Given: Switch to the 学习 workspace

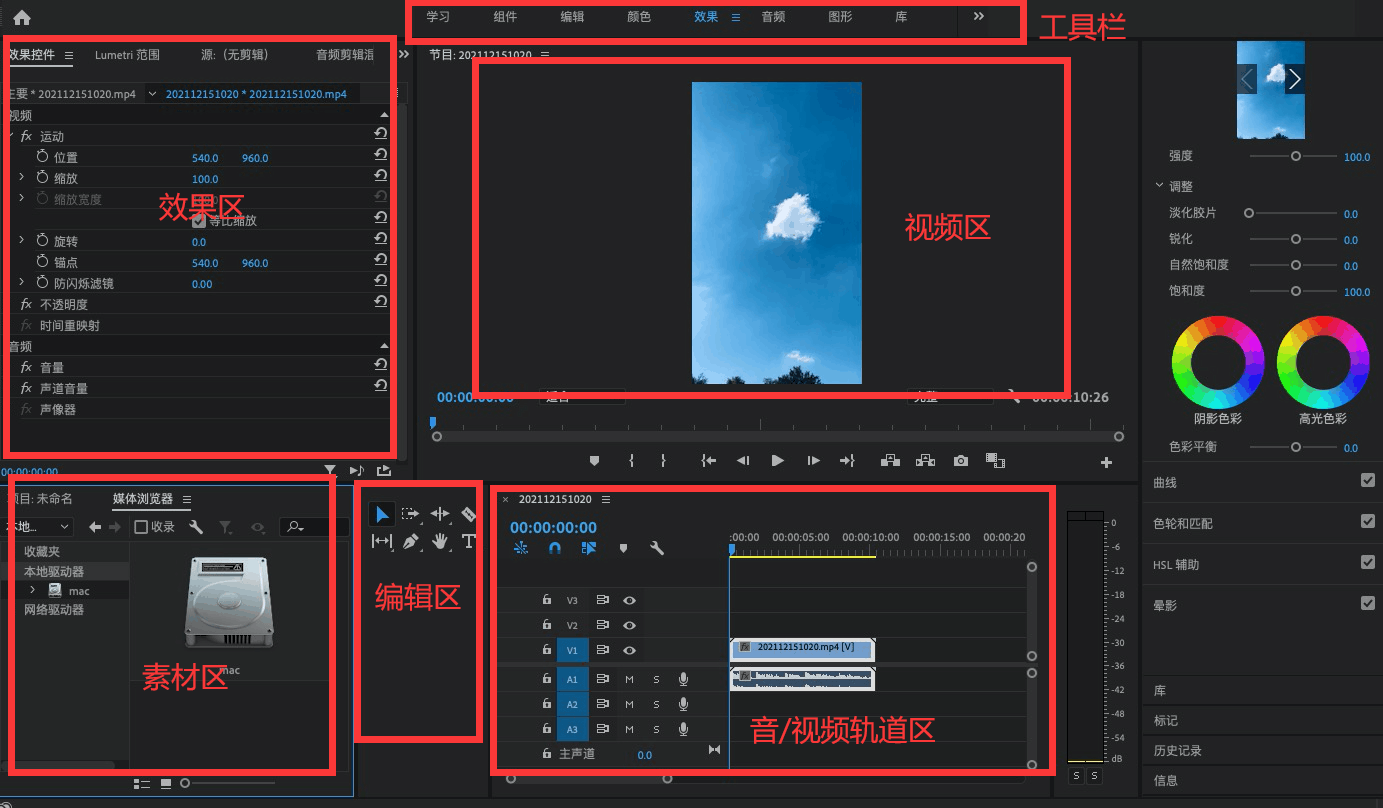Looking at the screenshot, I should coord(438,17).
